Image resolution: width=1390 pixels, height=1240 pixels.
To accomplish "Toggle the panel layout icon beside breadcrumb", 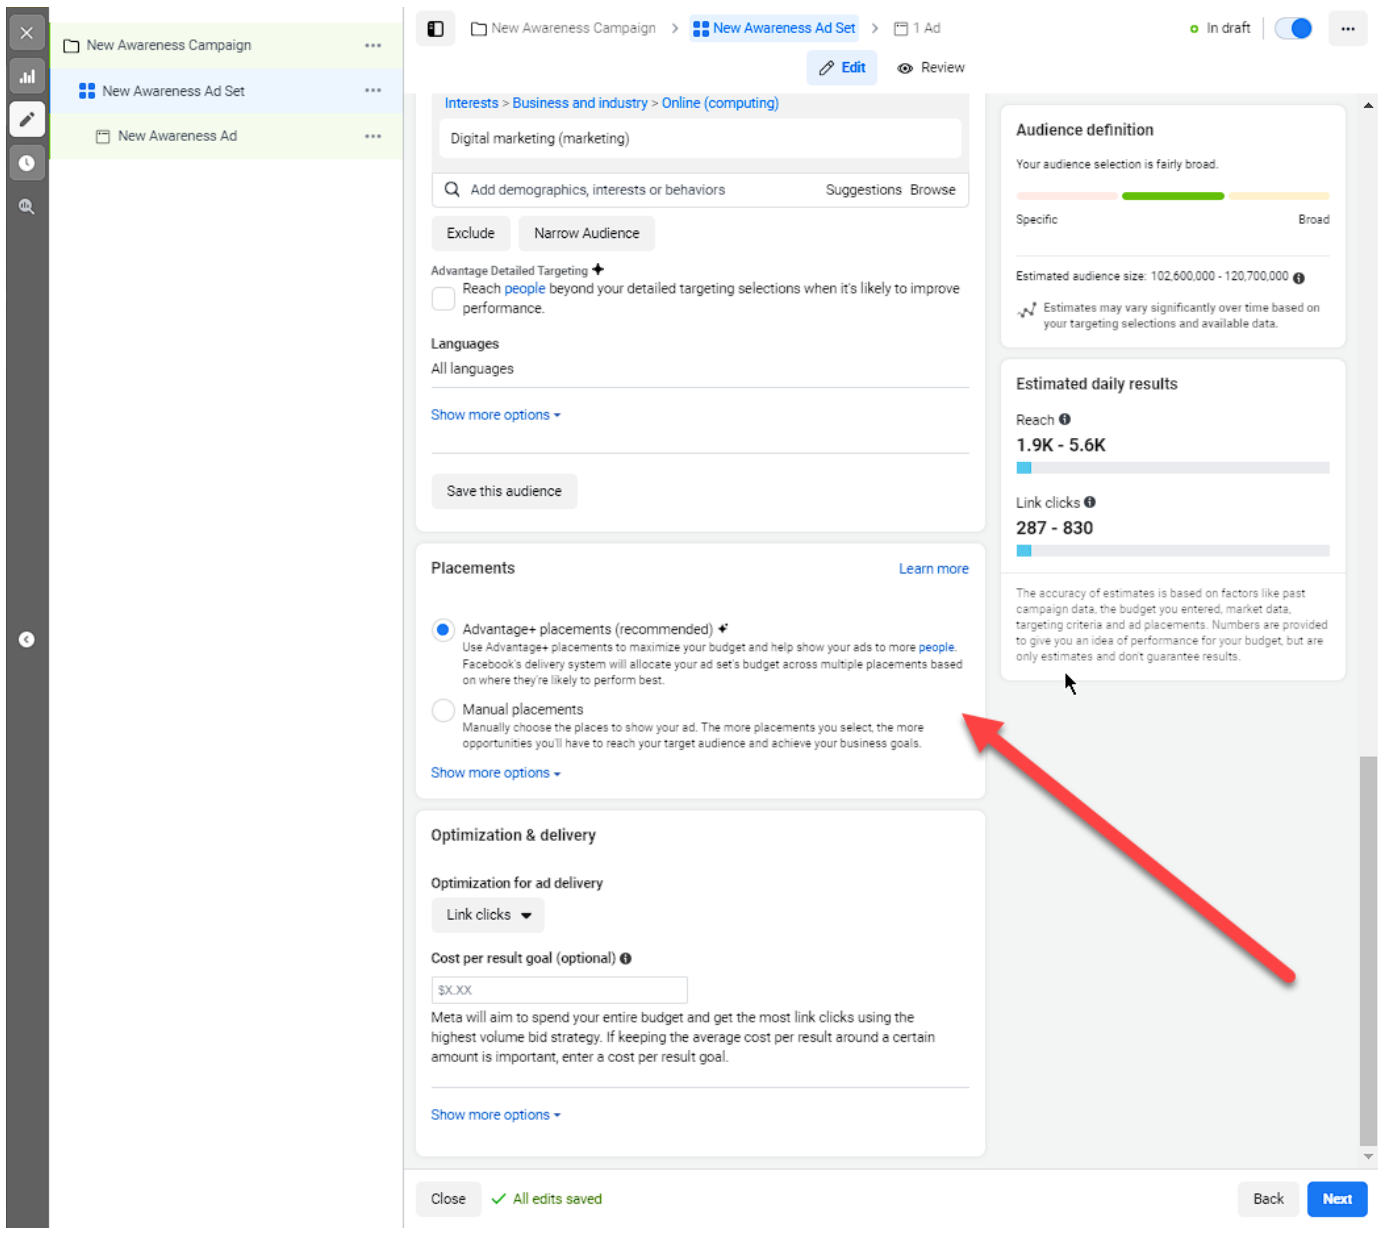I will 436,29.
